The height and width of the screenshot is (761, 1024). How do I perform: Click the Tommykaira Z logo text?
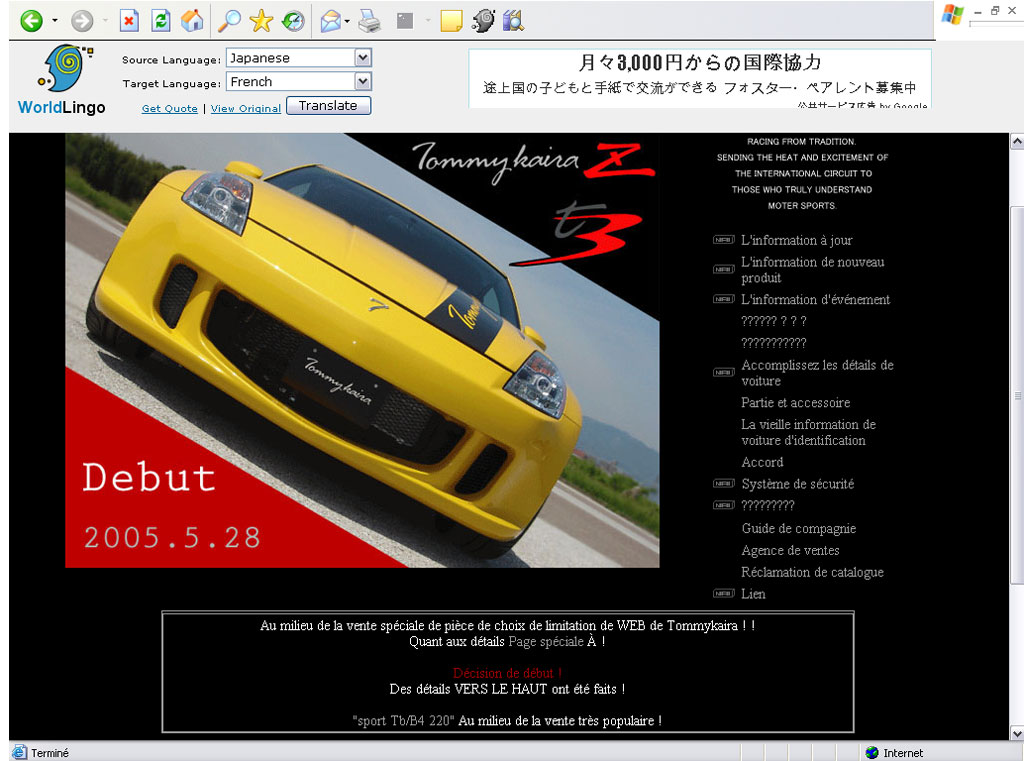[x=534, y=161]
